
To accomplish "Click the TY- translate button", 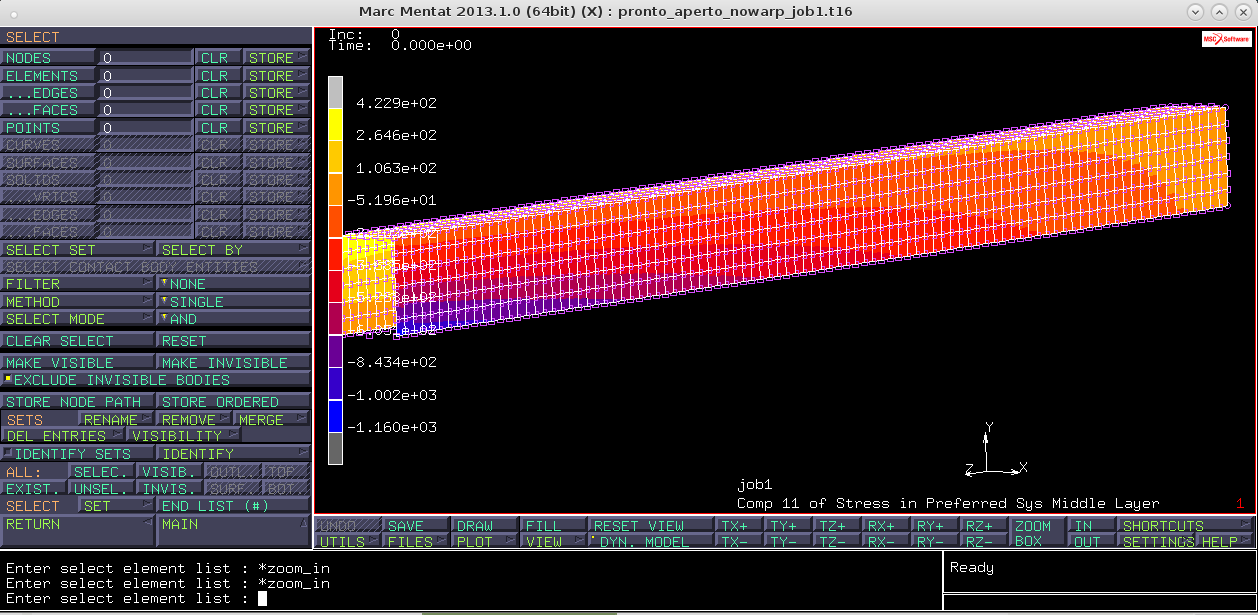I will pos(787,541).
